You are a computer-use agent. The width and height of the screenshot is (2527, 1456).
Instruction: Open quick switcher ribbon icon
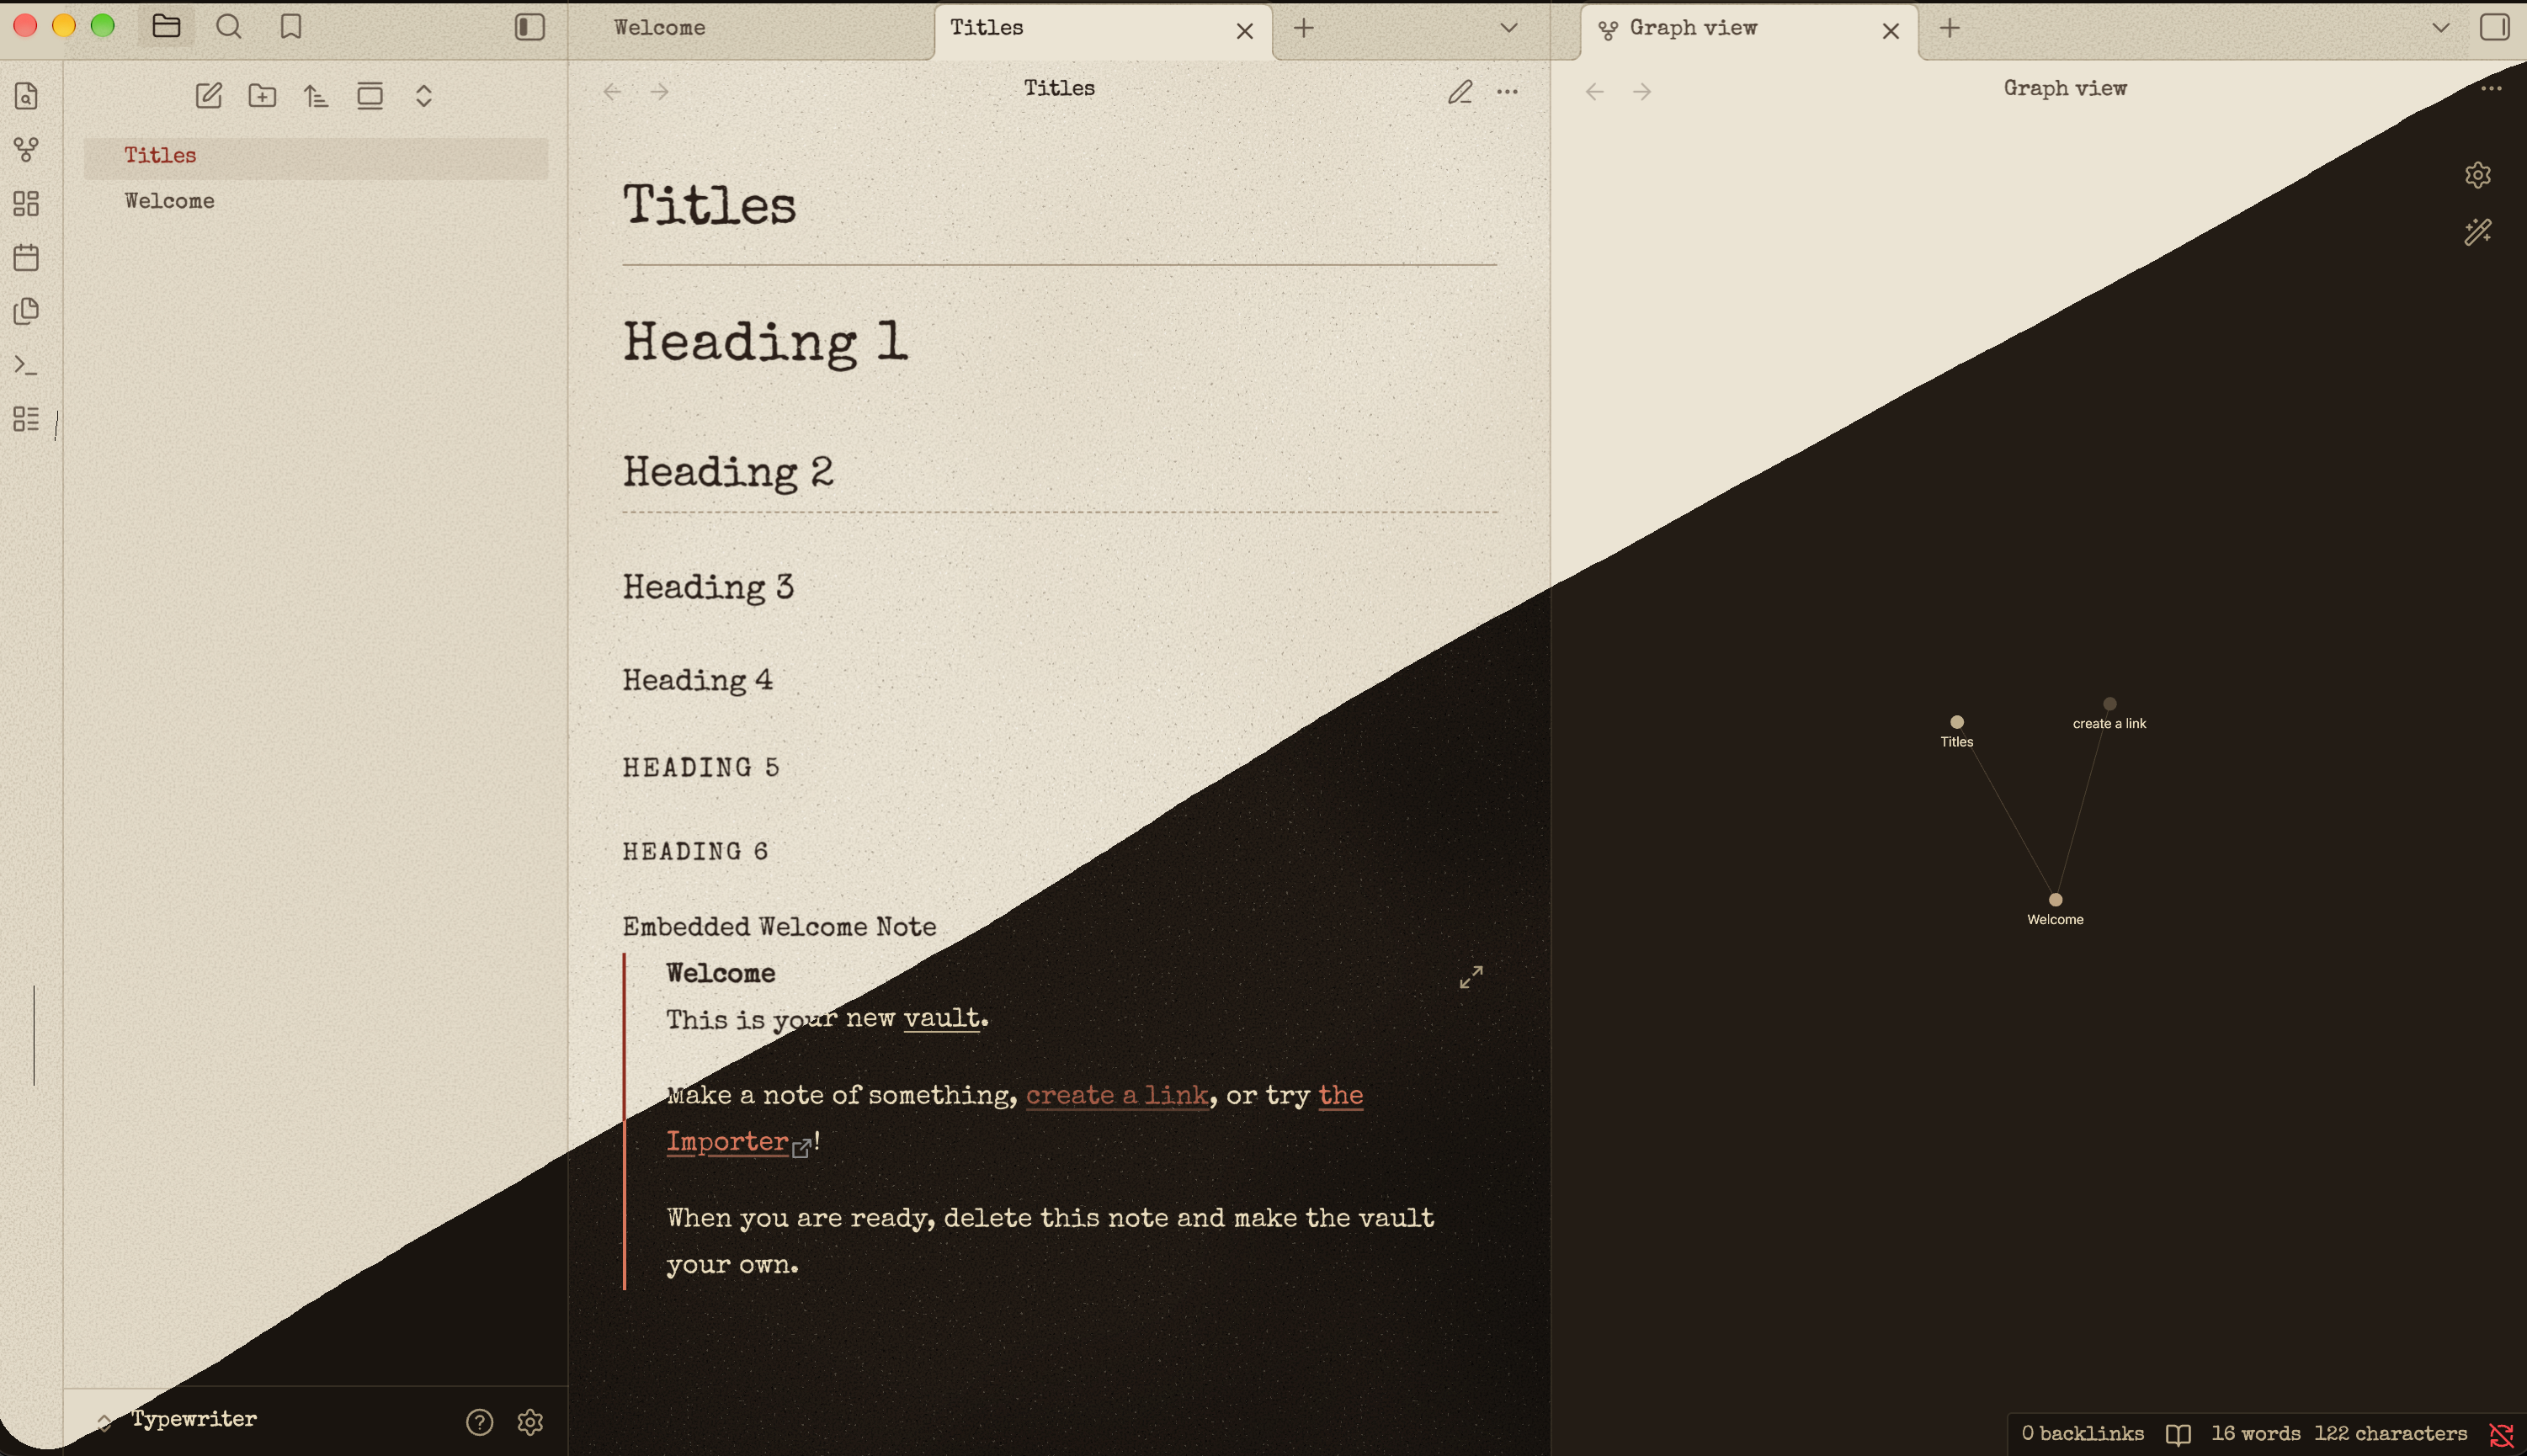click(27, 96)
